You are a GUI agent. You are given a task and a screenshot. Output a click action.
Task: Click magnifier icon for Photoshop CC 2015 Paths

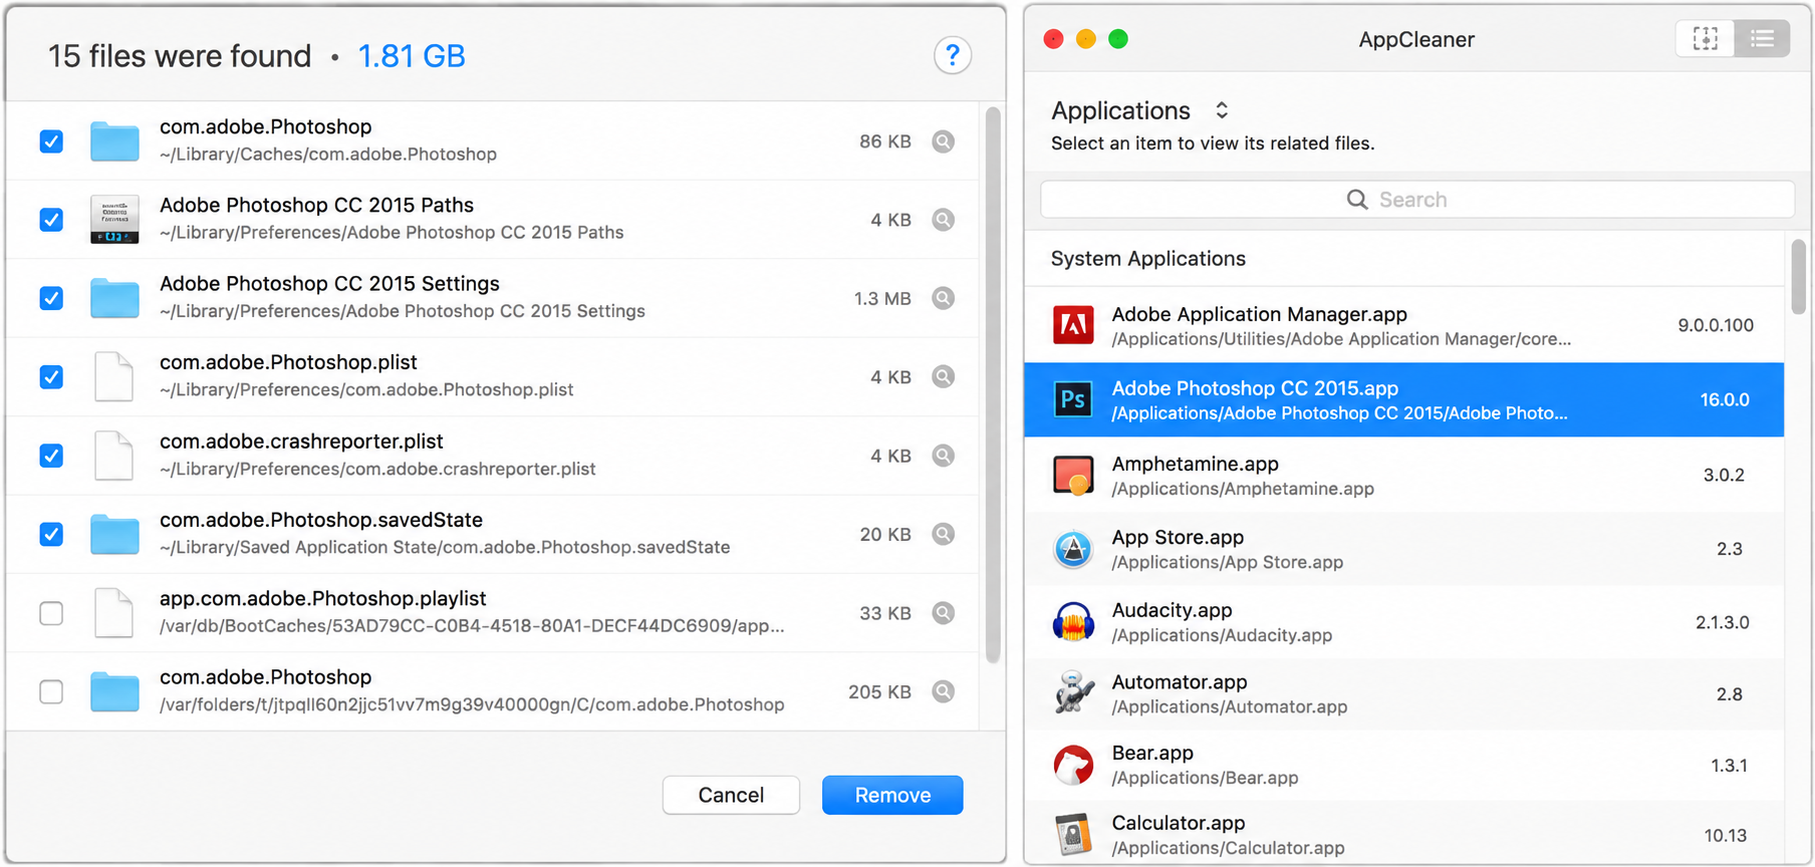pos(943,219)
